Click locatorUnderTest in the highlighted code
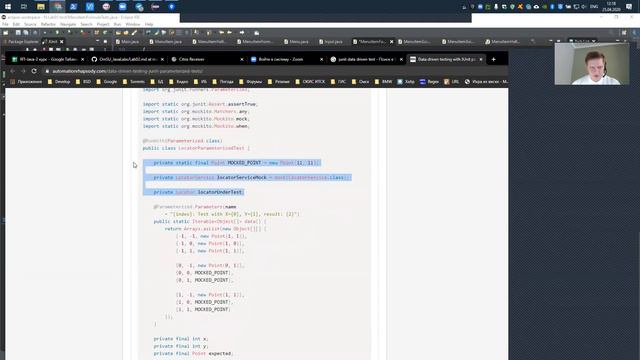 220,192
